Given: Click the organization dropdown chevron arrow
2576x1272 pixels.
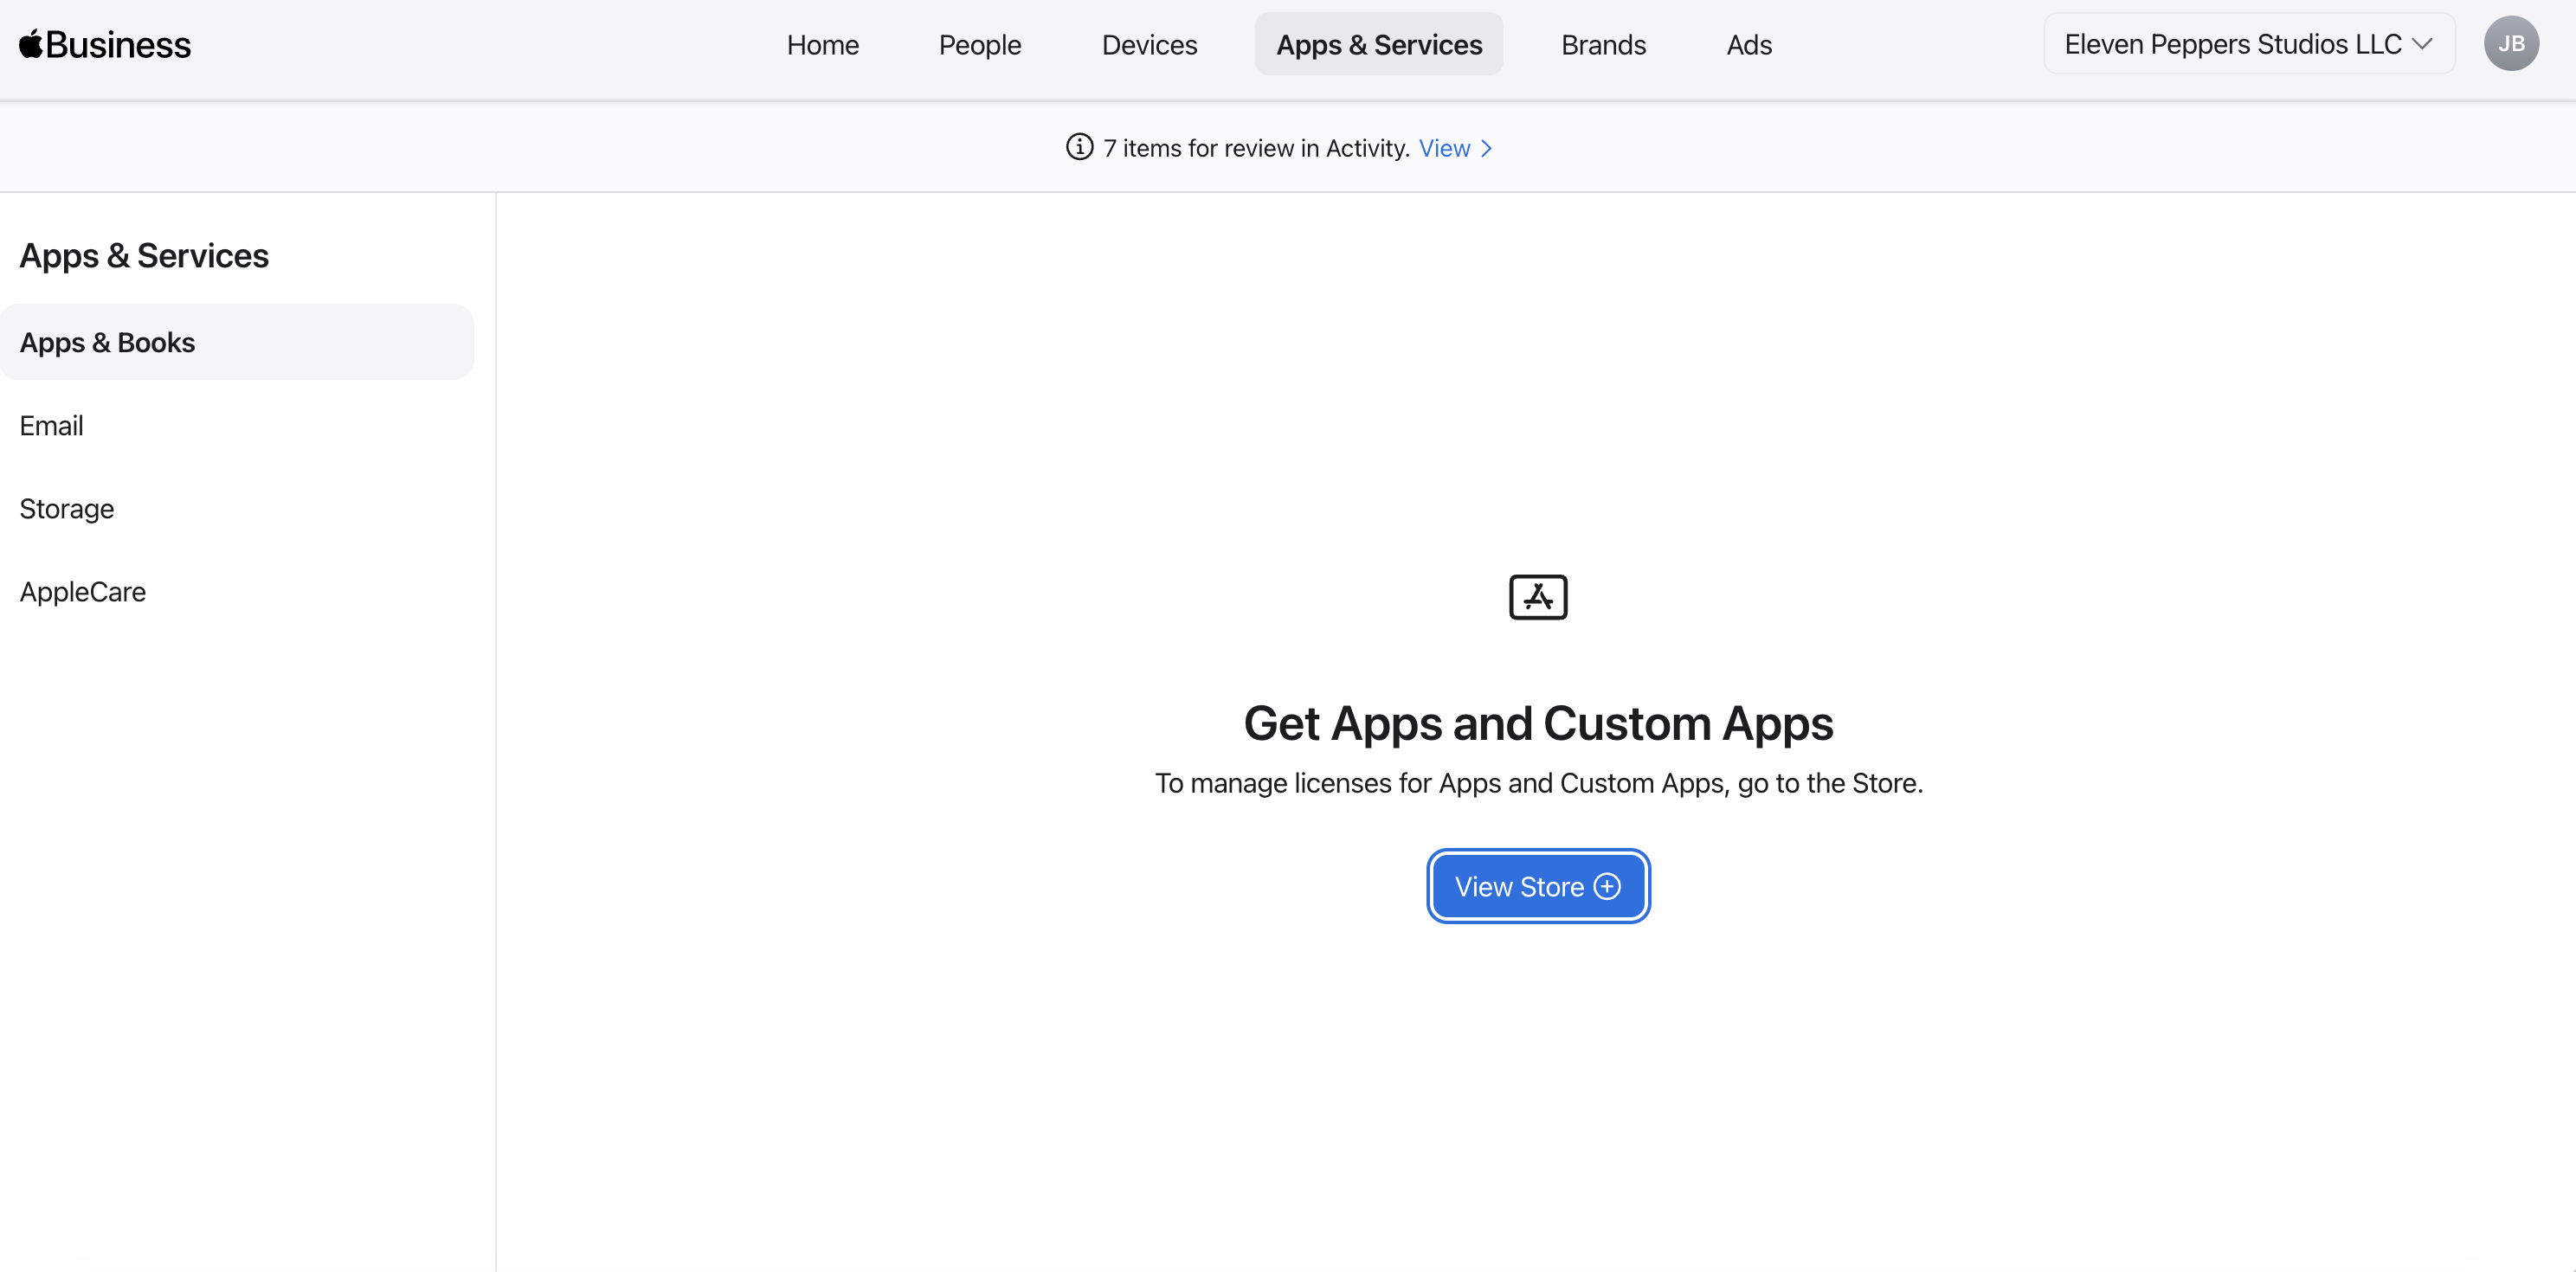Looking at the screenshot, I should pos(2422,44).
